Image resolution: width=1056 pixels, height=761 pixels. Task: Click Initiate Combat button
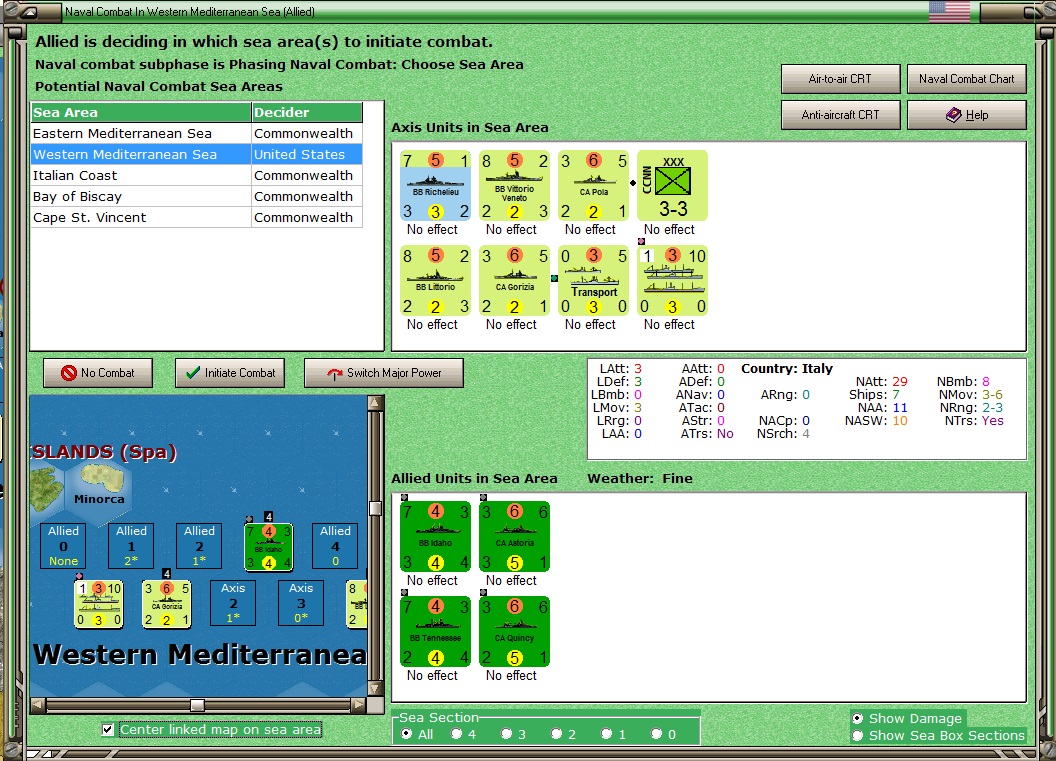[230, 372]
